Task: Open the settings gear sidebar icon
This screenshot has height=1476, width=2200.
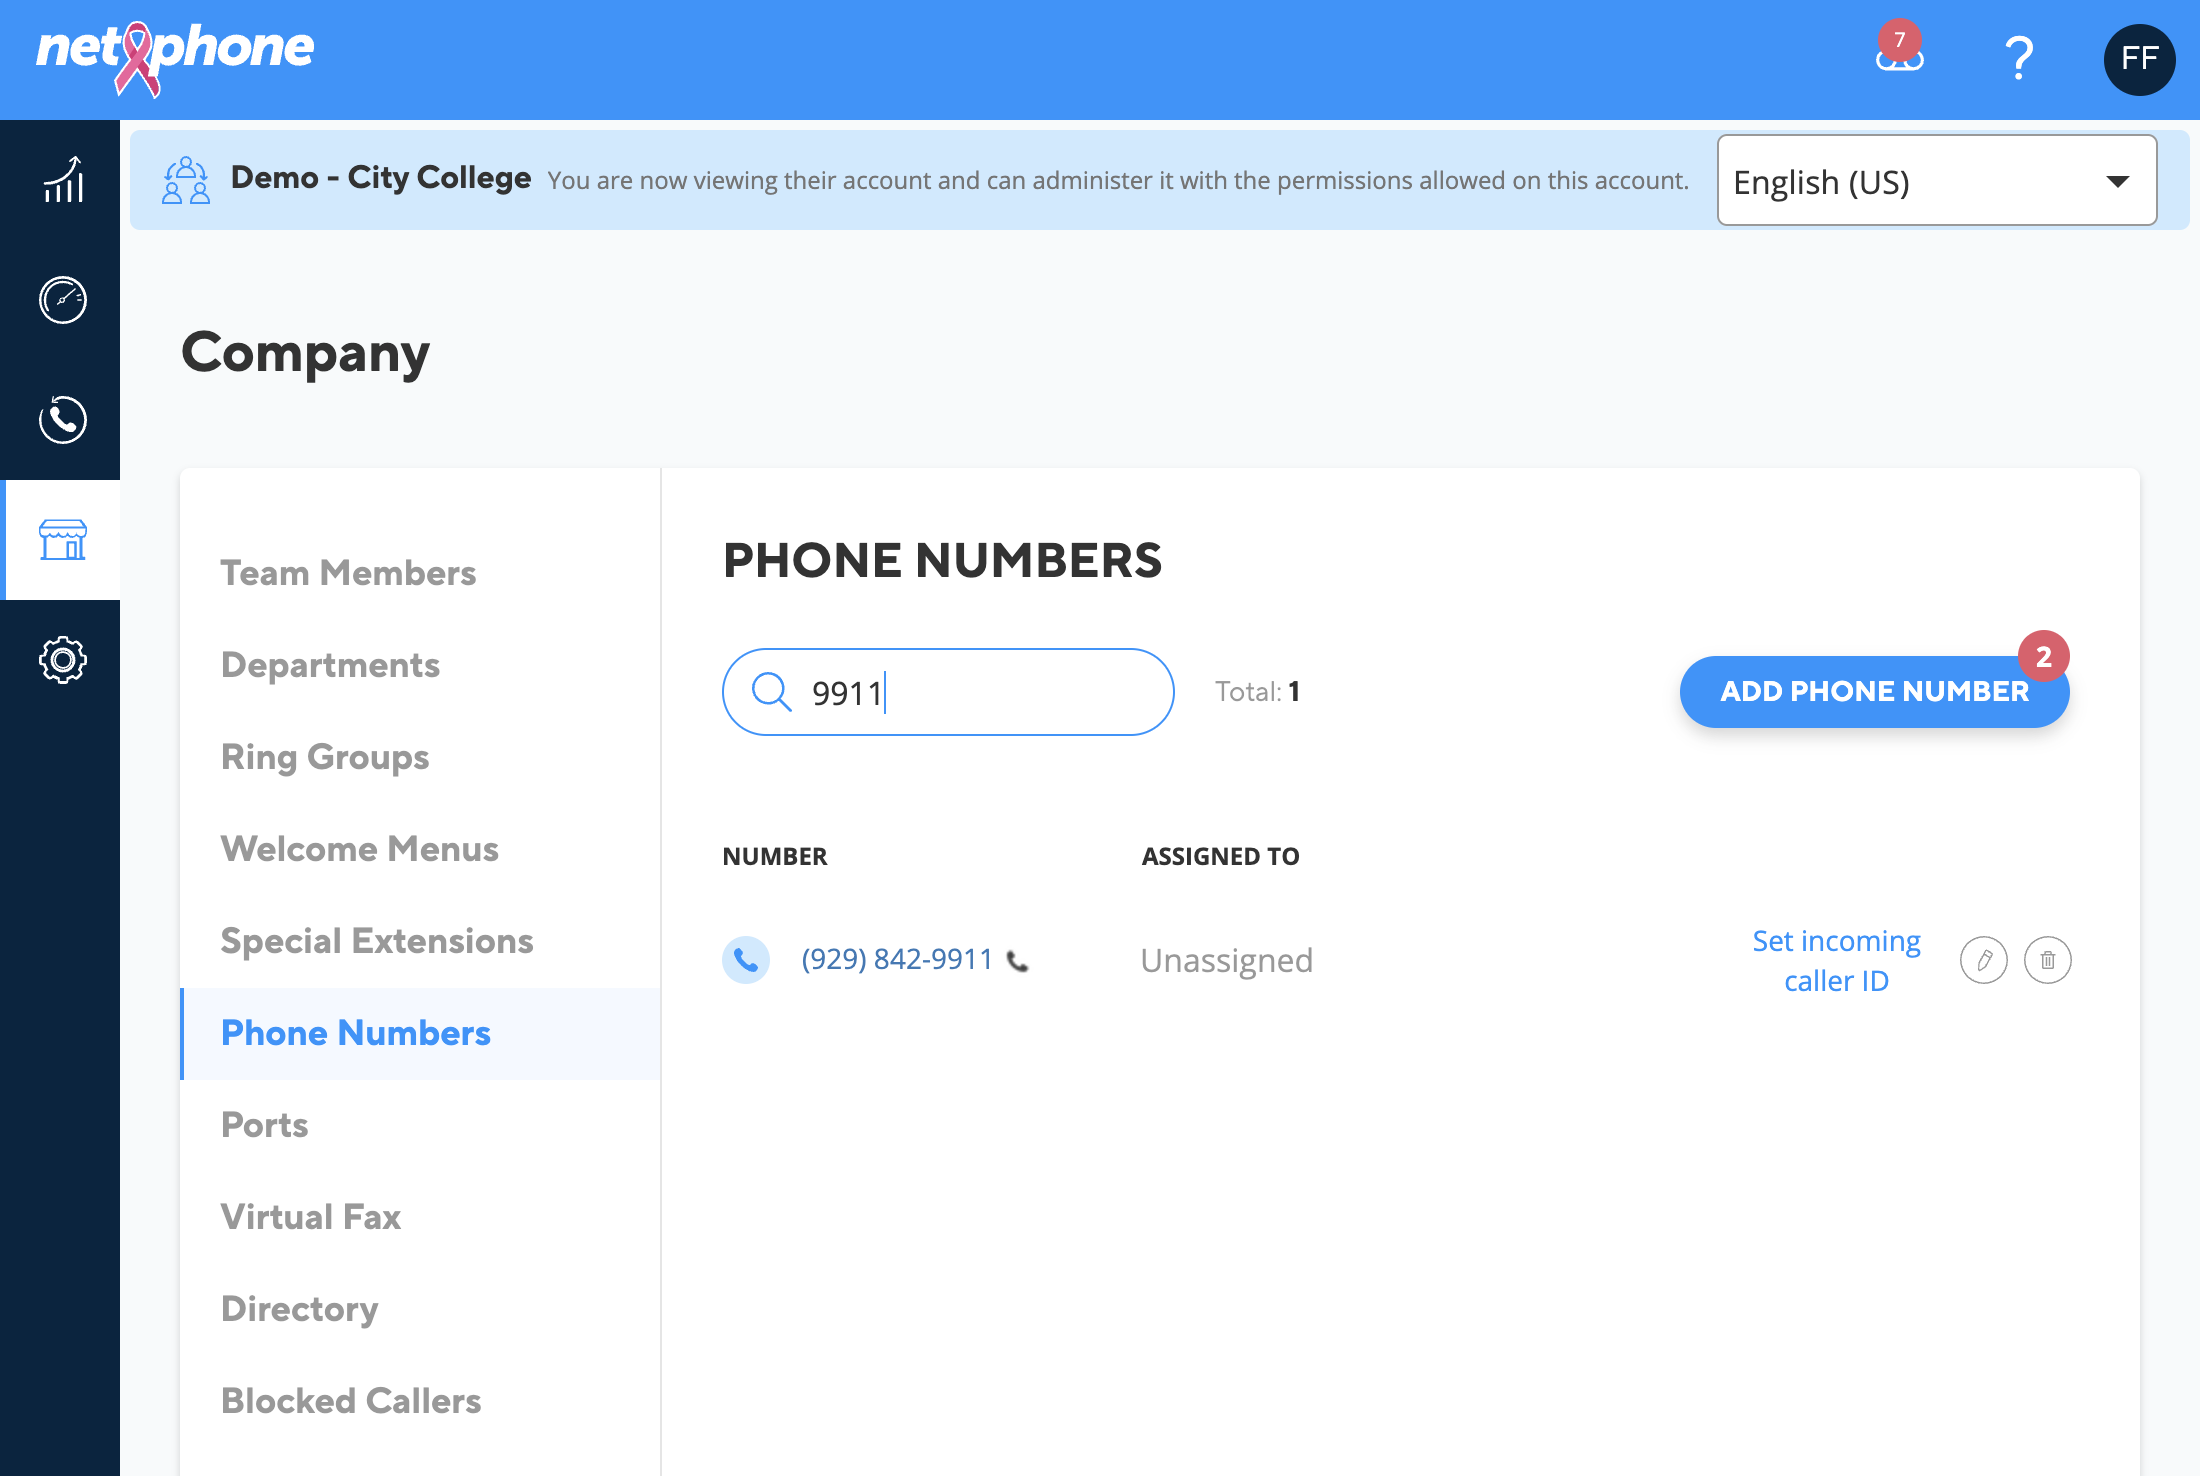Action: coord(62,660)
